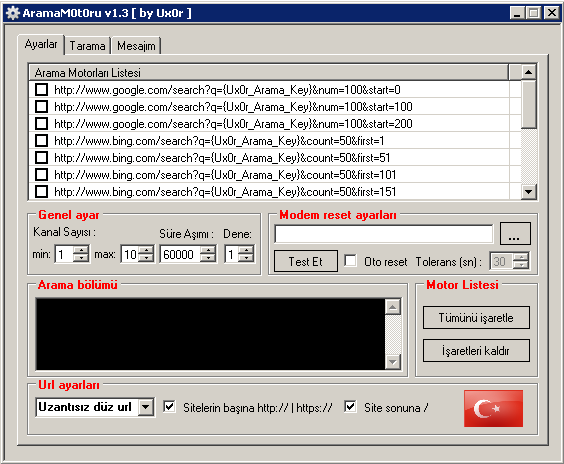This screenshot has width=564, height=464.
Task: Click the Arama Motorları Listesi column header
Action: coord(269,73)
